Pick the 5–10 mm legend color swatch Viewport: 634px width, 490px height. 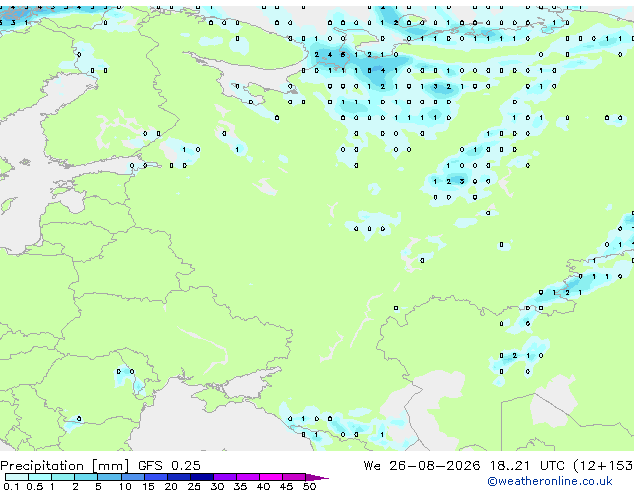109,477
